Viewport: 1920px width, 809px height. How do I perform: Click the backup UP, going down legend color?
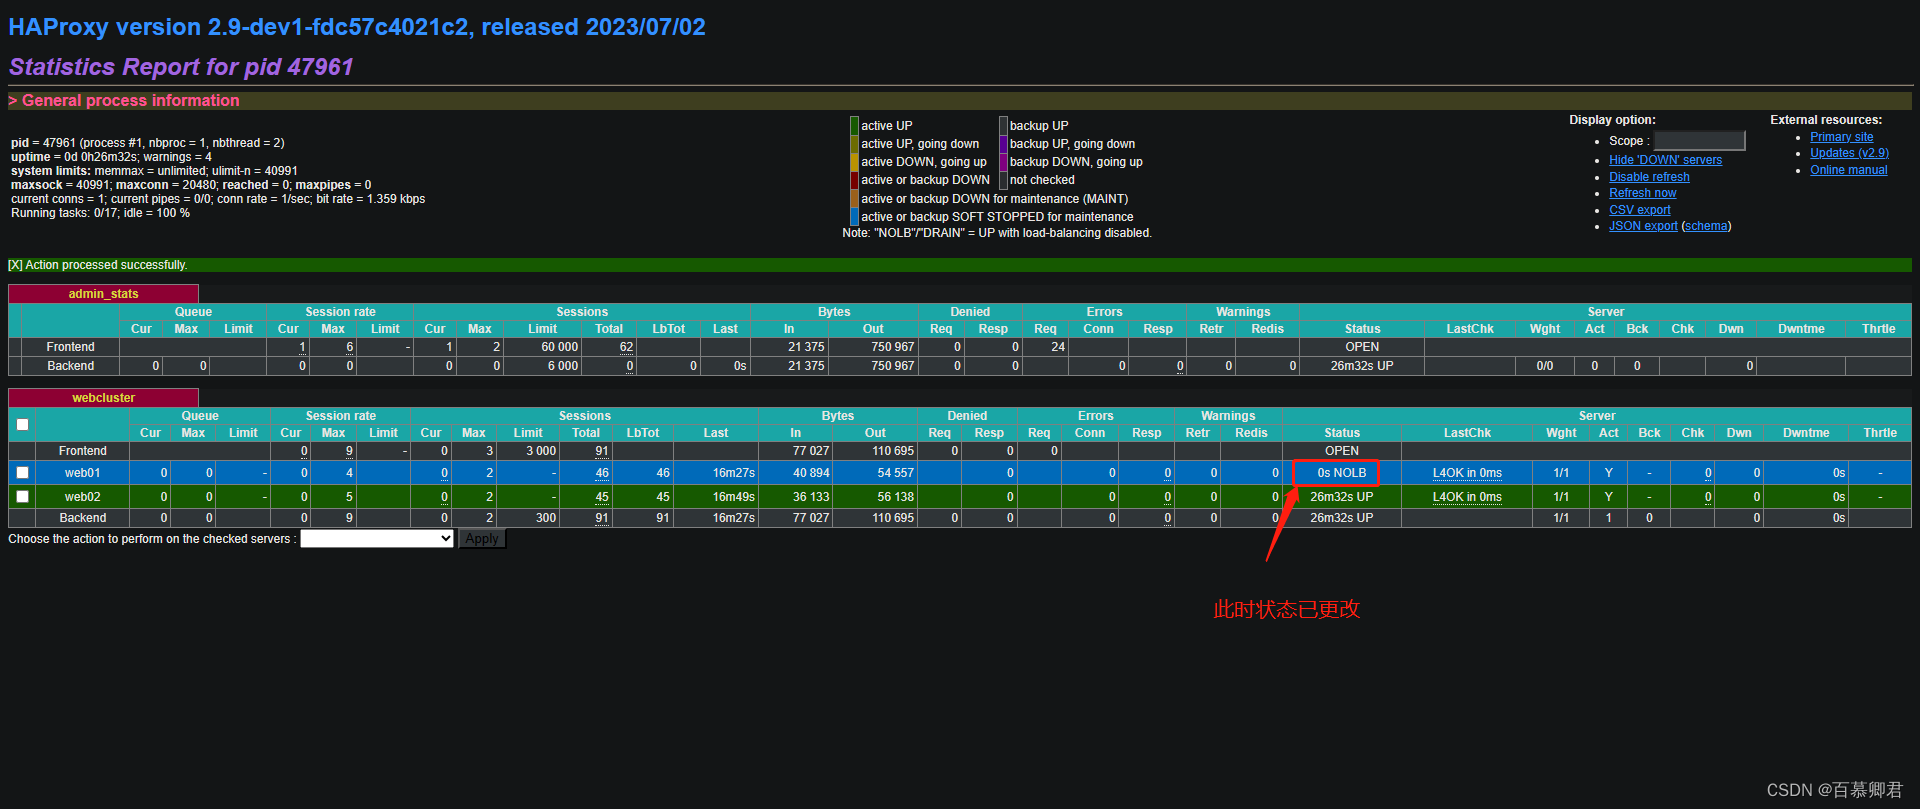point(1003,144)
